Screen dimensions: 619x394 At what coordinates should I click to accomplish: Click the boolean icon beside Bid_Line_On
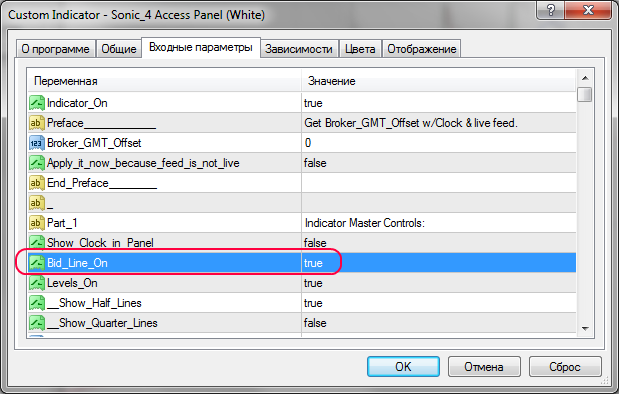[x=37, y=263]
